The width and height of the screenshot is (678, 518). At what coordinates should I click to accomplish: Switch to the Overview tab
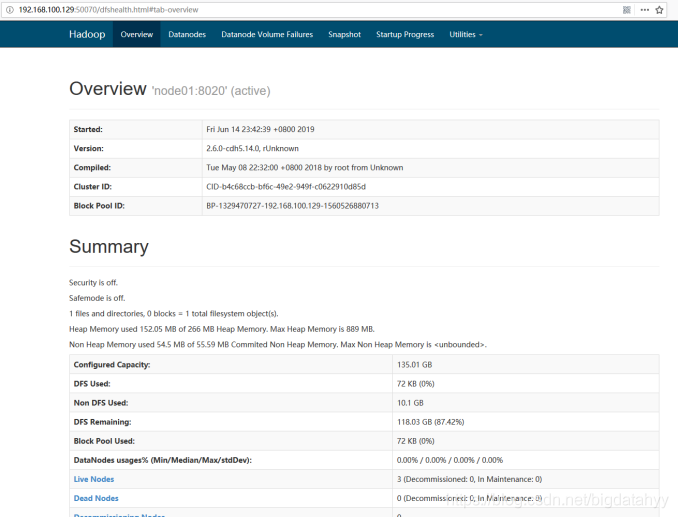pos(137,34)
